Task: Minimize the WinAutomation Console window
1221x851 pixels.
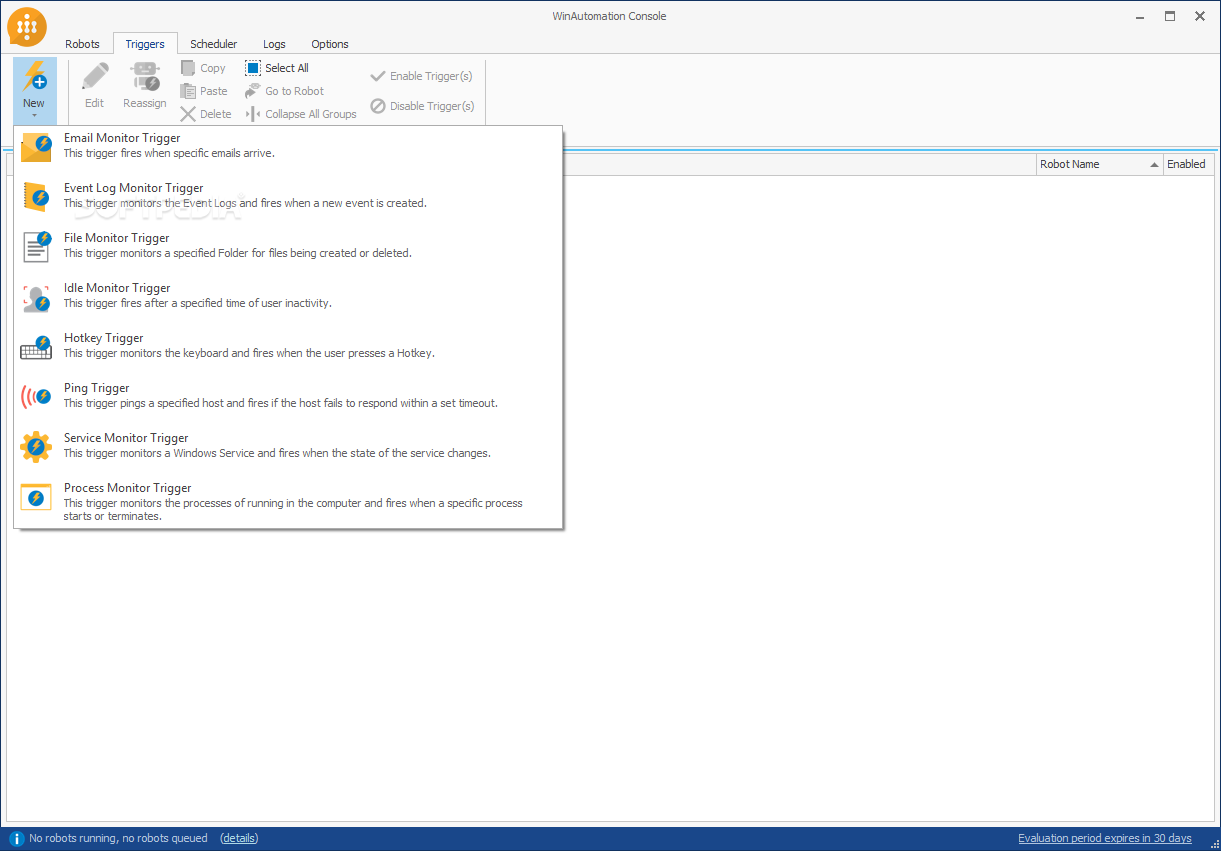Action: (1141, 16)
